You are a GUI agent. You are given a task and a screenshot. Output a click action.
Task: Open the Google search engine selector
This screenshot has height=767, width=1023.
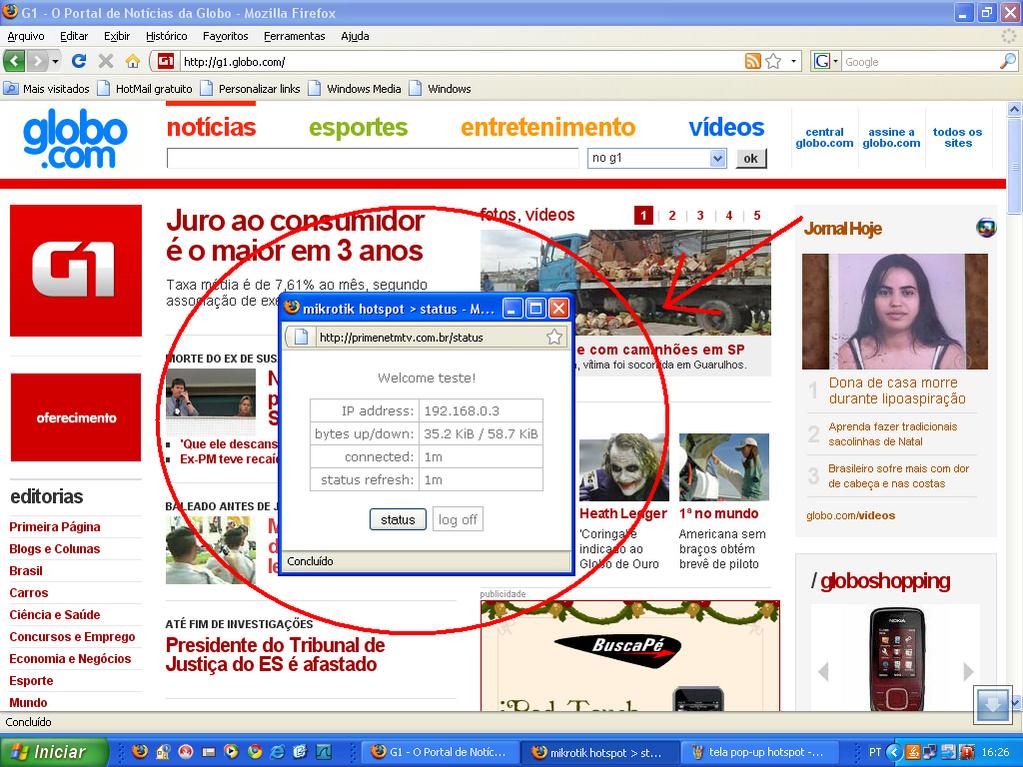pos(825,61)
